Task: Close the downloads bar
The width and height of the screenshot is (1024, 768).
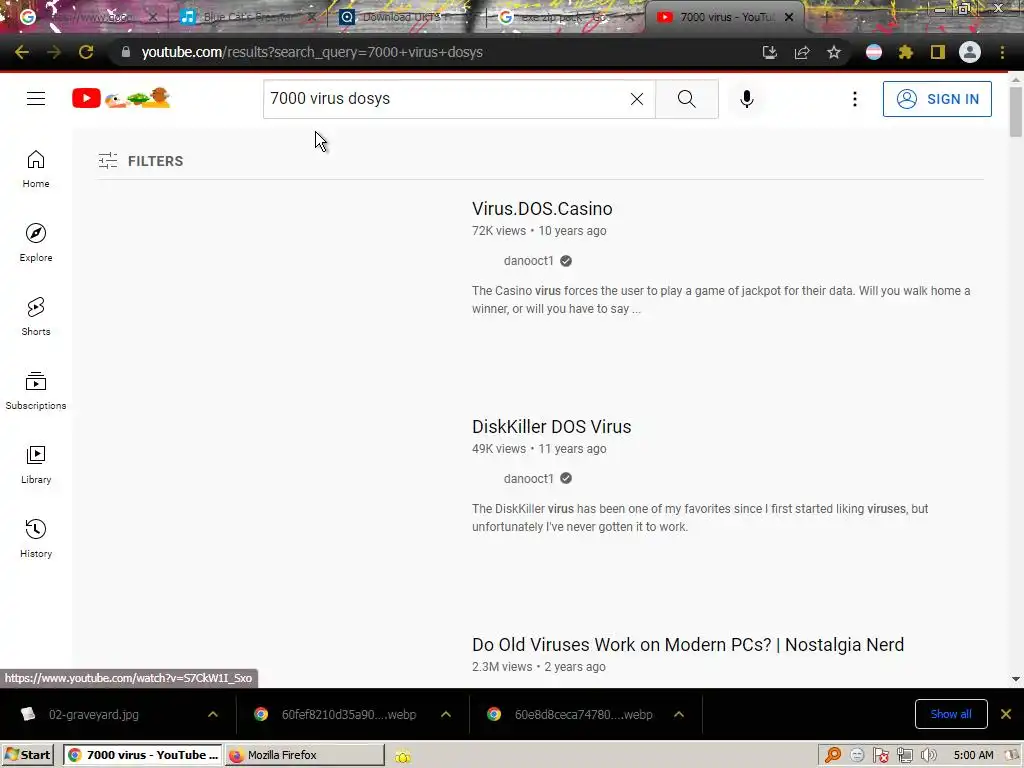Action: [x=1006, y=714]
